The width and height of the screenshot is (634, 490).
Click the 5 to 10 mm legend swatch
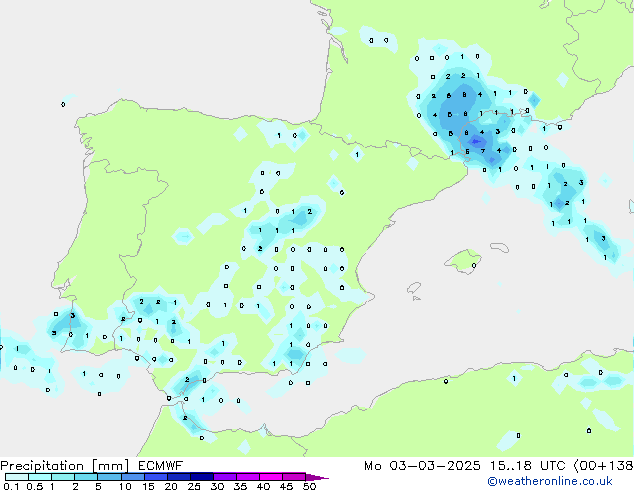pyautogui.click(x=109, y=477)
